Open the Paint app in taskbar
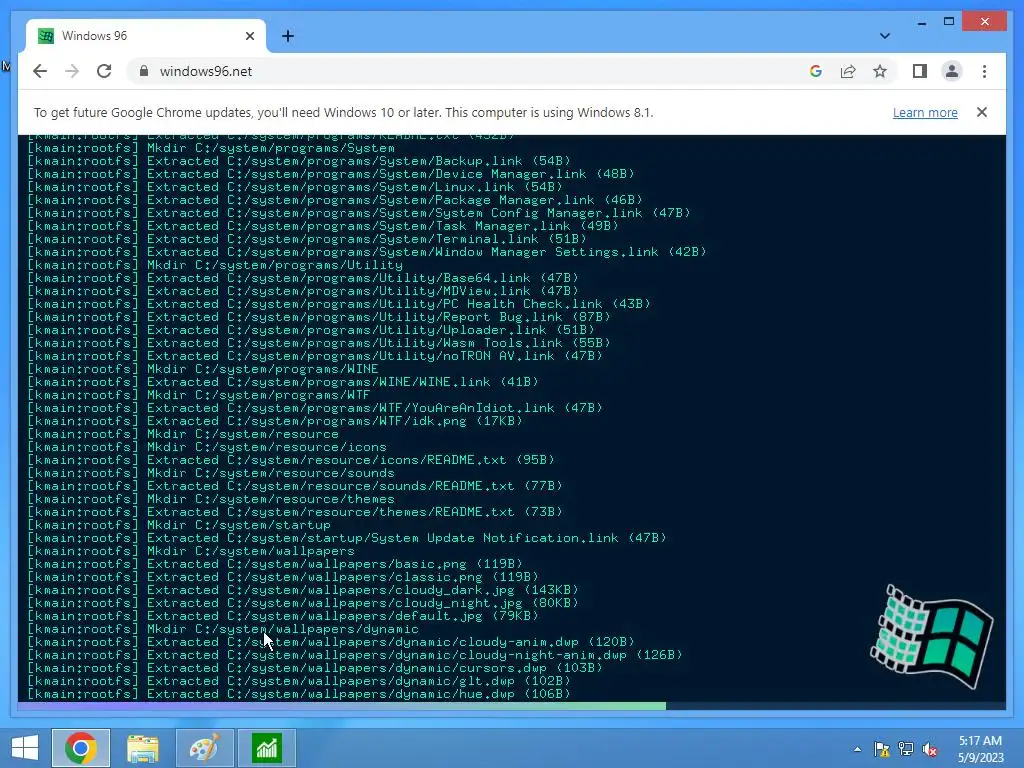 (x=205, y=748)
